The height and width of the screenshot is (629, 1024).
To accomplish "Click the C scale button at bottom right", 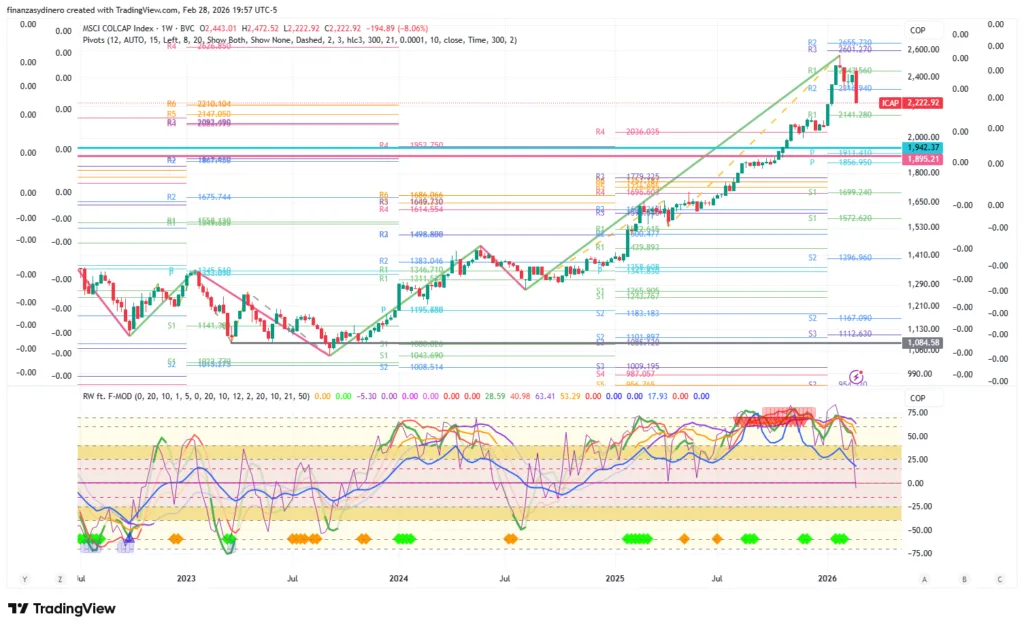I will pyautogui.click(x=999, y=579).
